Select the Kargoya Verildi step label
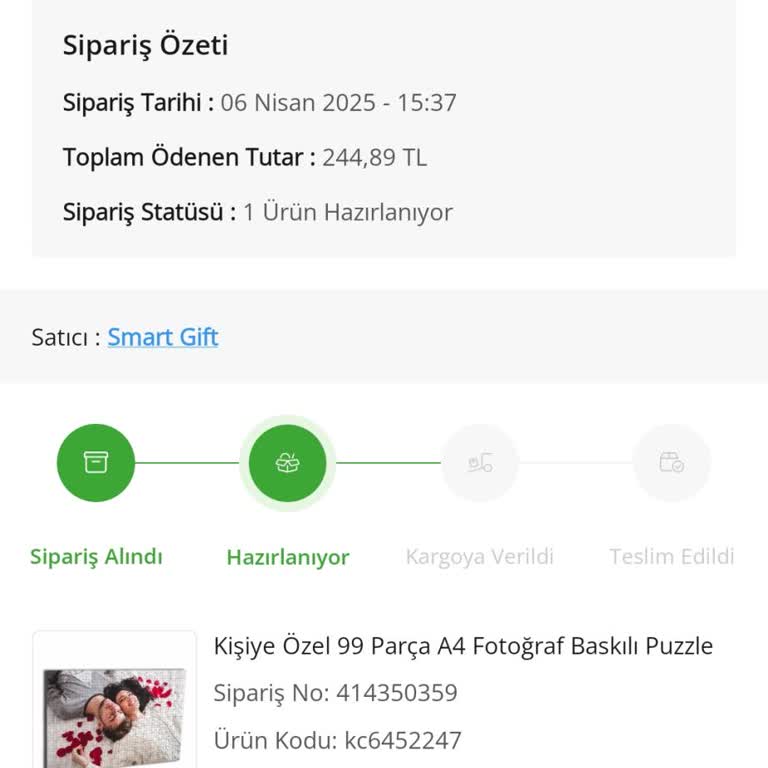Viewport: 768px width, 768px height. point(480,557)
